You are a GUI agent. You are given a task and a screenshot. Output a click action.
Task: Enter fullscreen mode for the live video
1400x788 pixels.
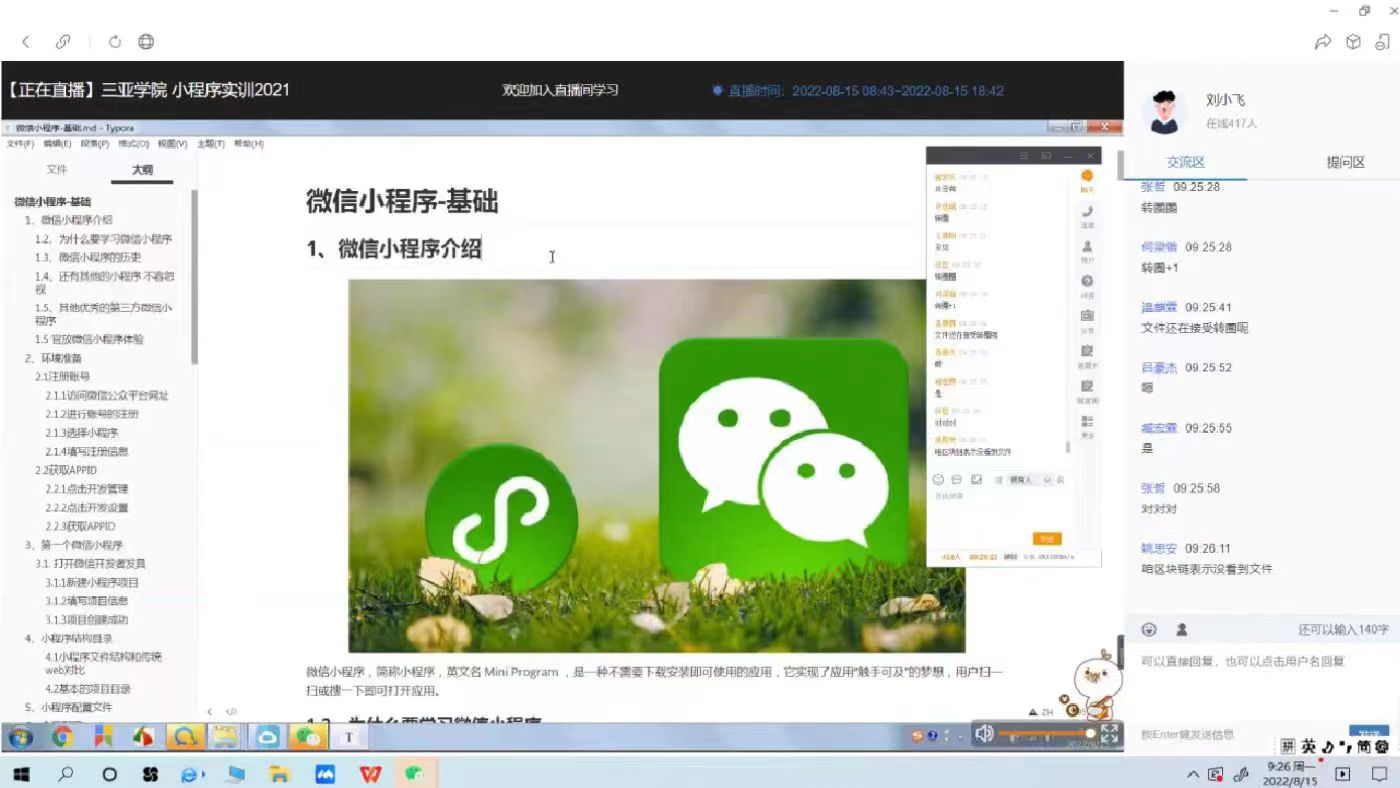pyautogui.click(x=1109, y=734)
